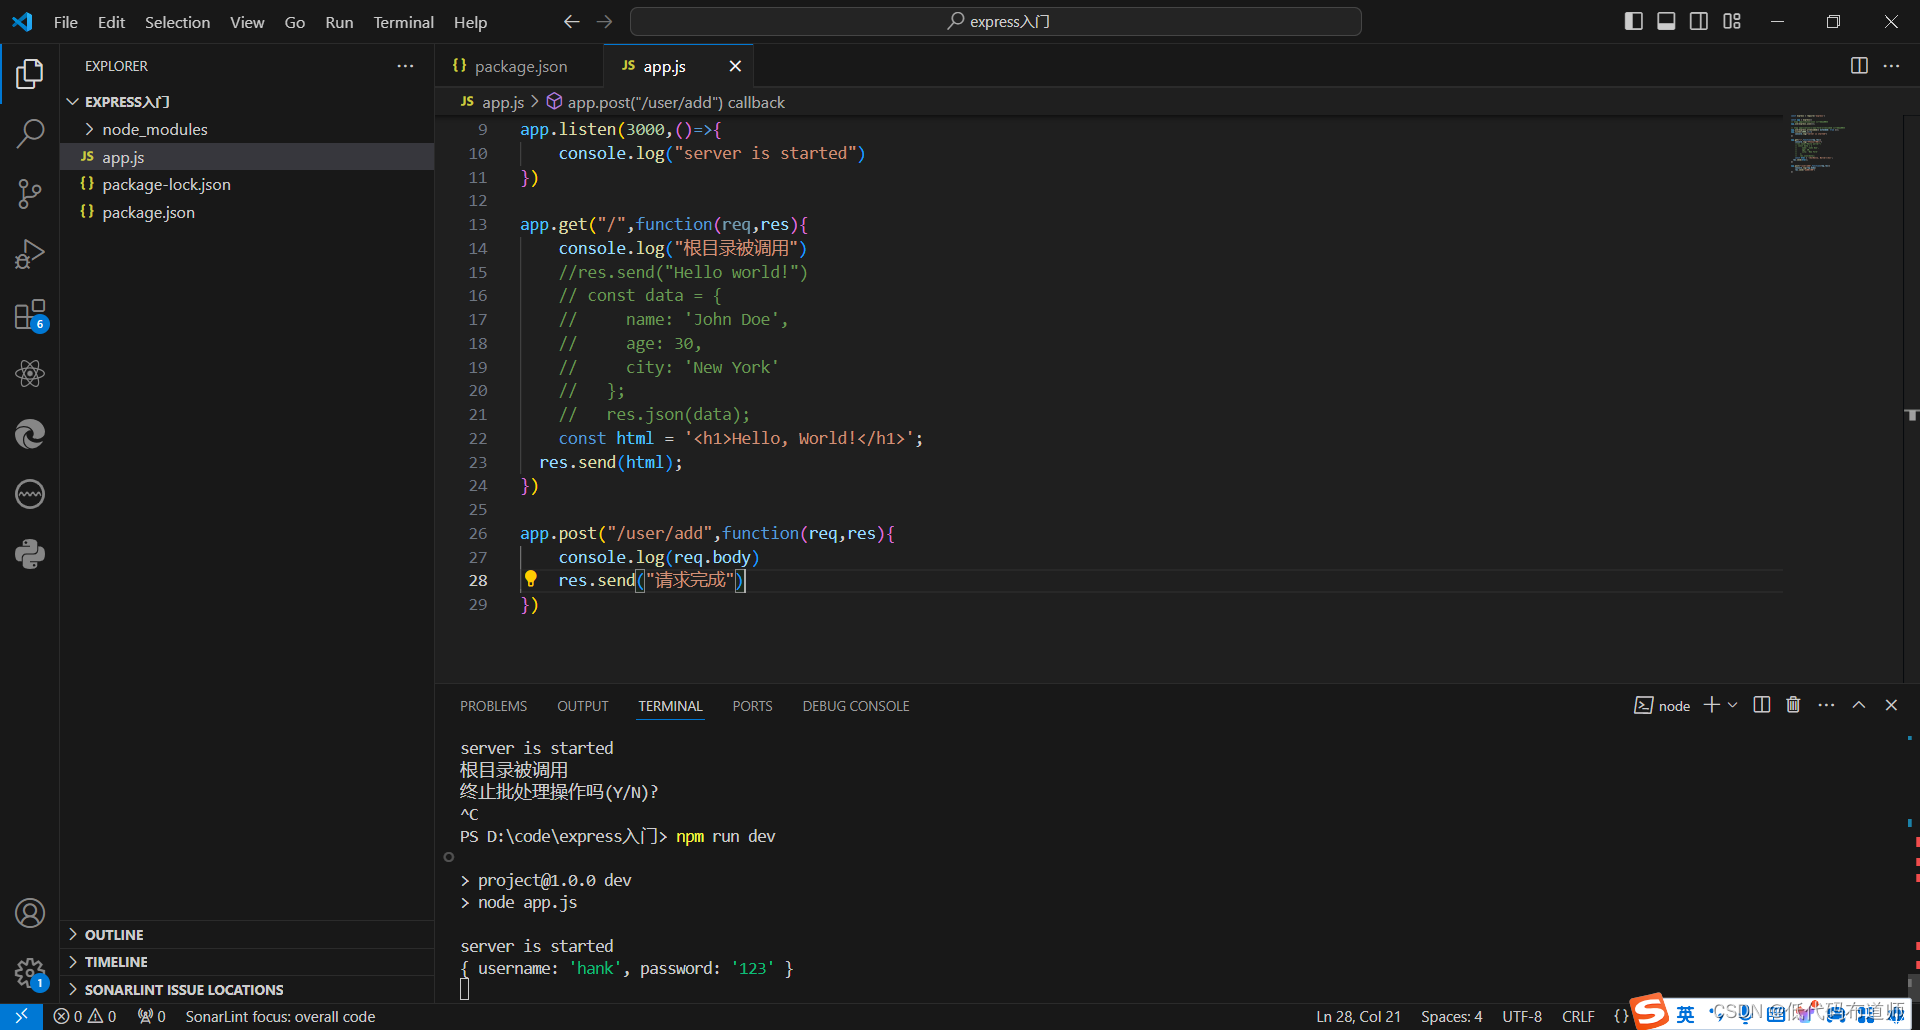Toggle secondary side bar visibility
This screenshot has height=1030, width=1920.
1699,21
